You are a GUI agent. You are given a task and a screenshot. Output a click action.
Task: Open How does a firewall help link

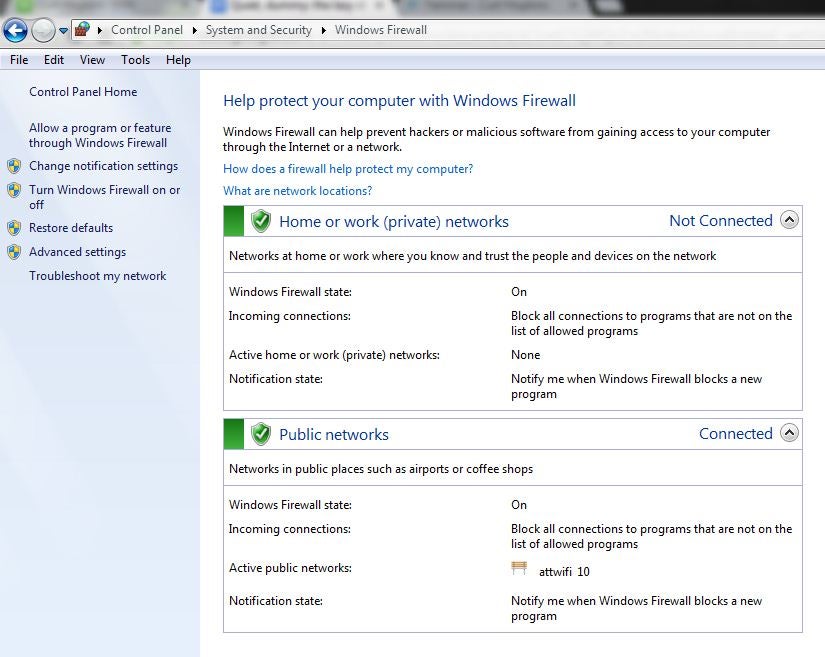coord(348,169)
